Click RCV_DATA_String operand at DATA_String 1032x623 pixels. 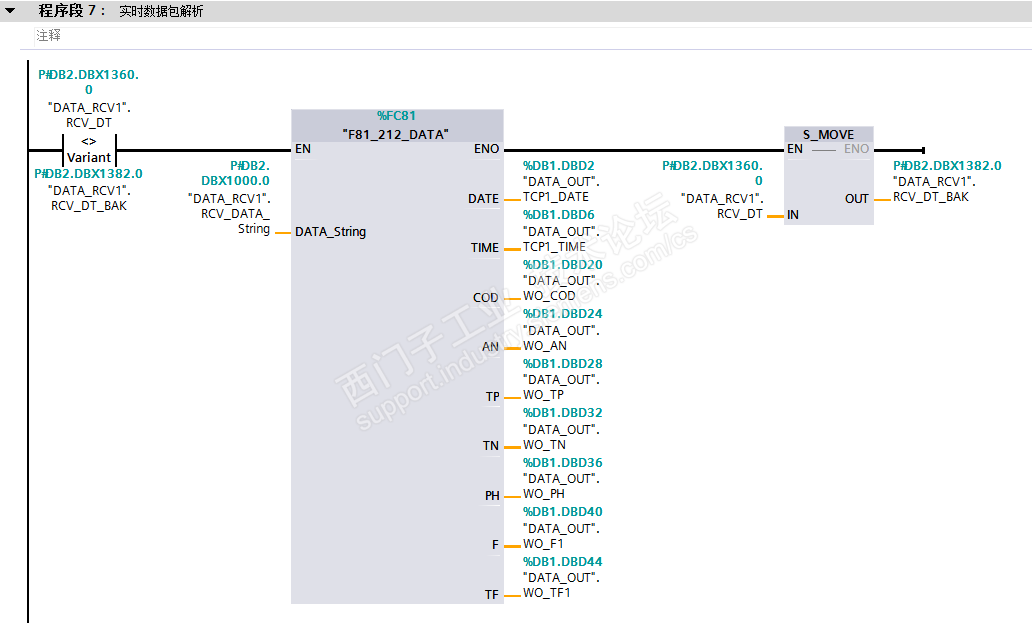pos(236,221)
